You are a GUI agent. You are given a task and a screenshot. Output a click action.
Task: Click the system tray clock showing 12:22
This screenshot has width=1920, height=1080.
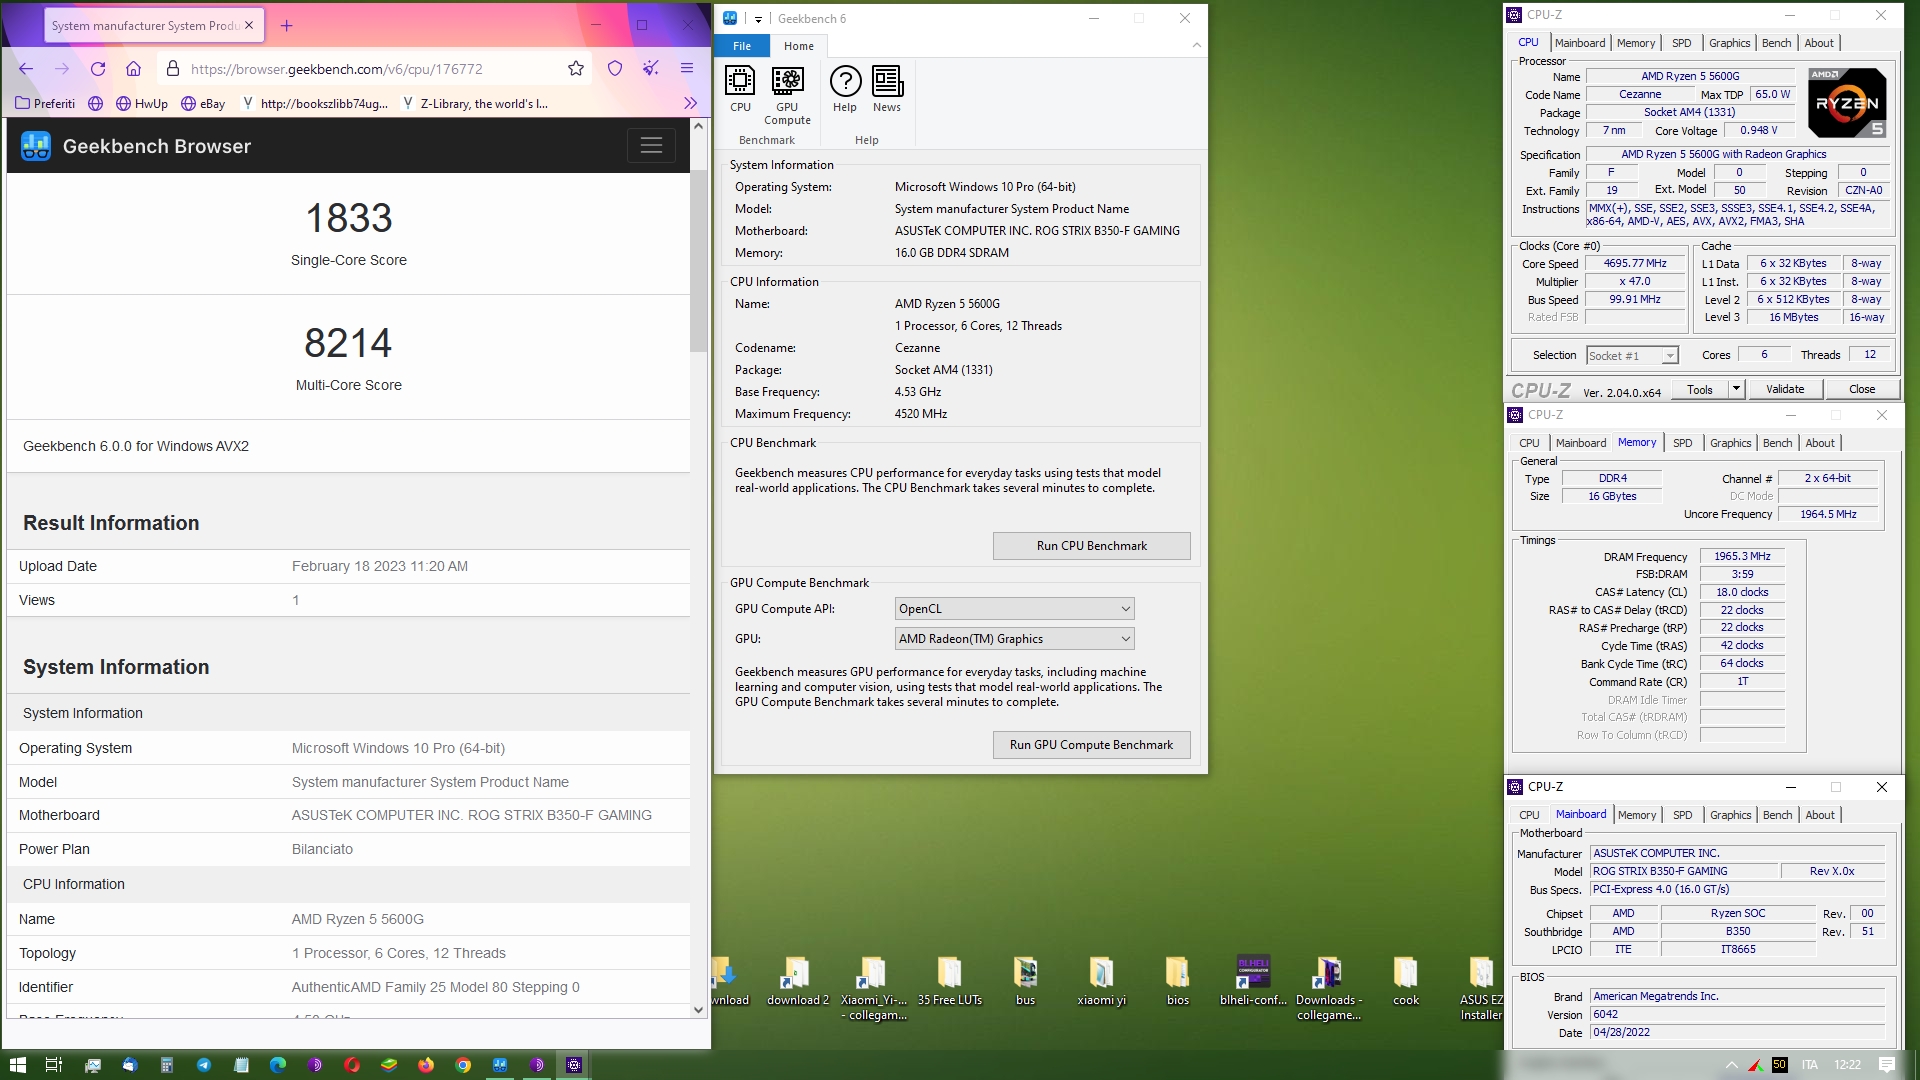pos(1847,1065)
